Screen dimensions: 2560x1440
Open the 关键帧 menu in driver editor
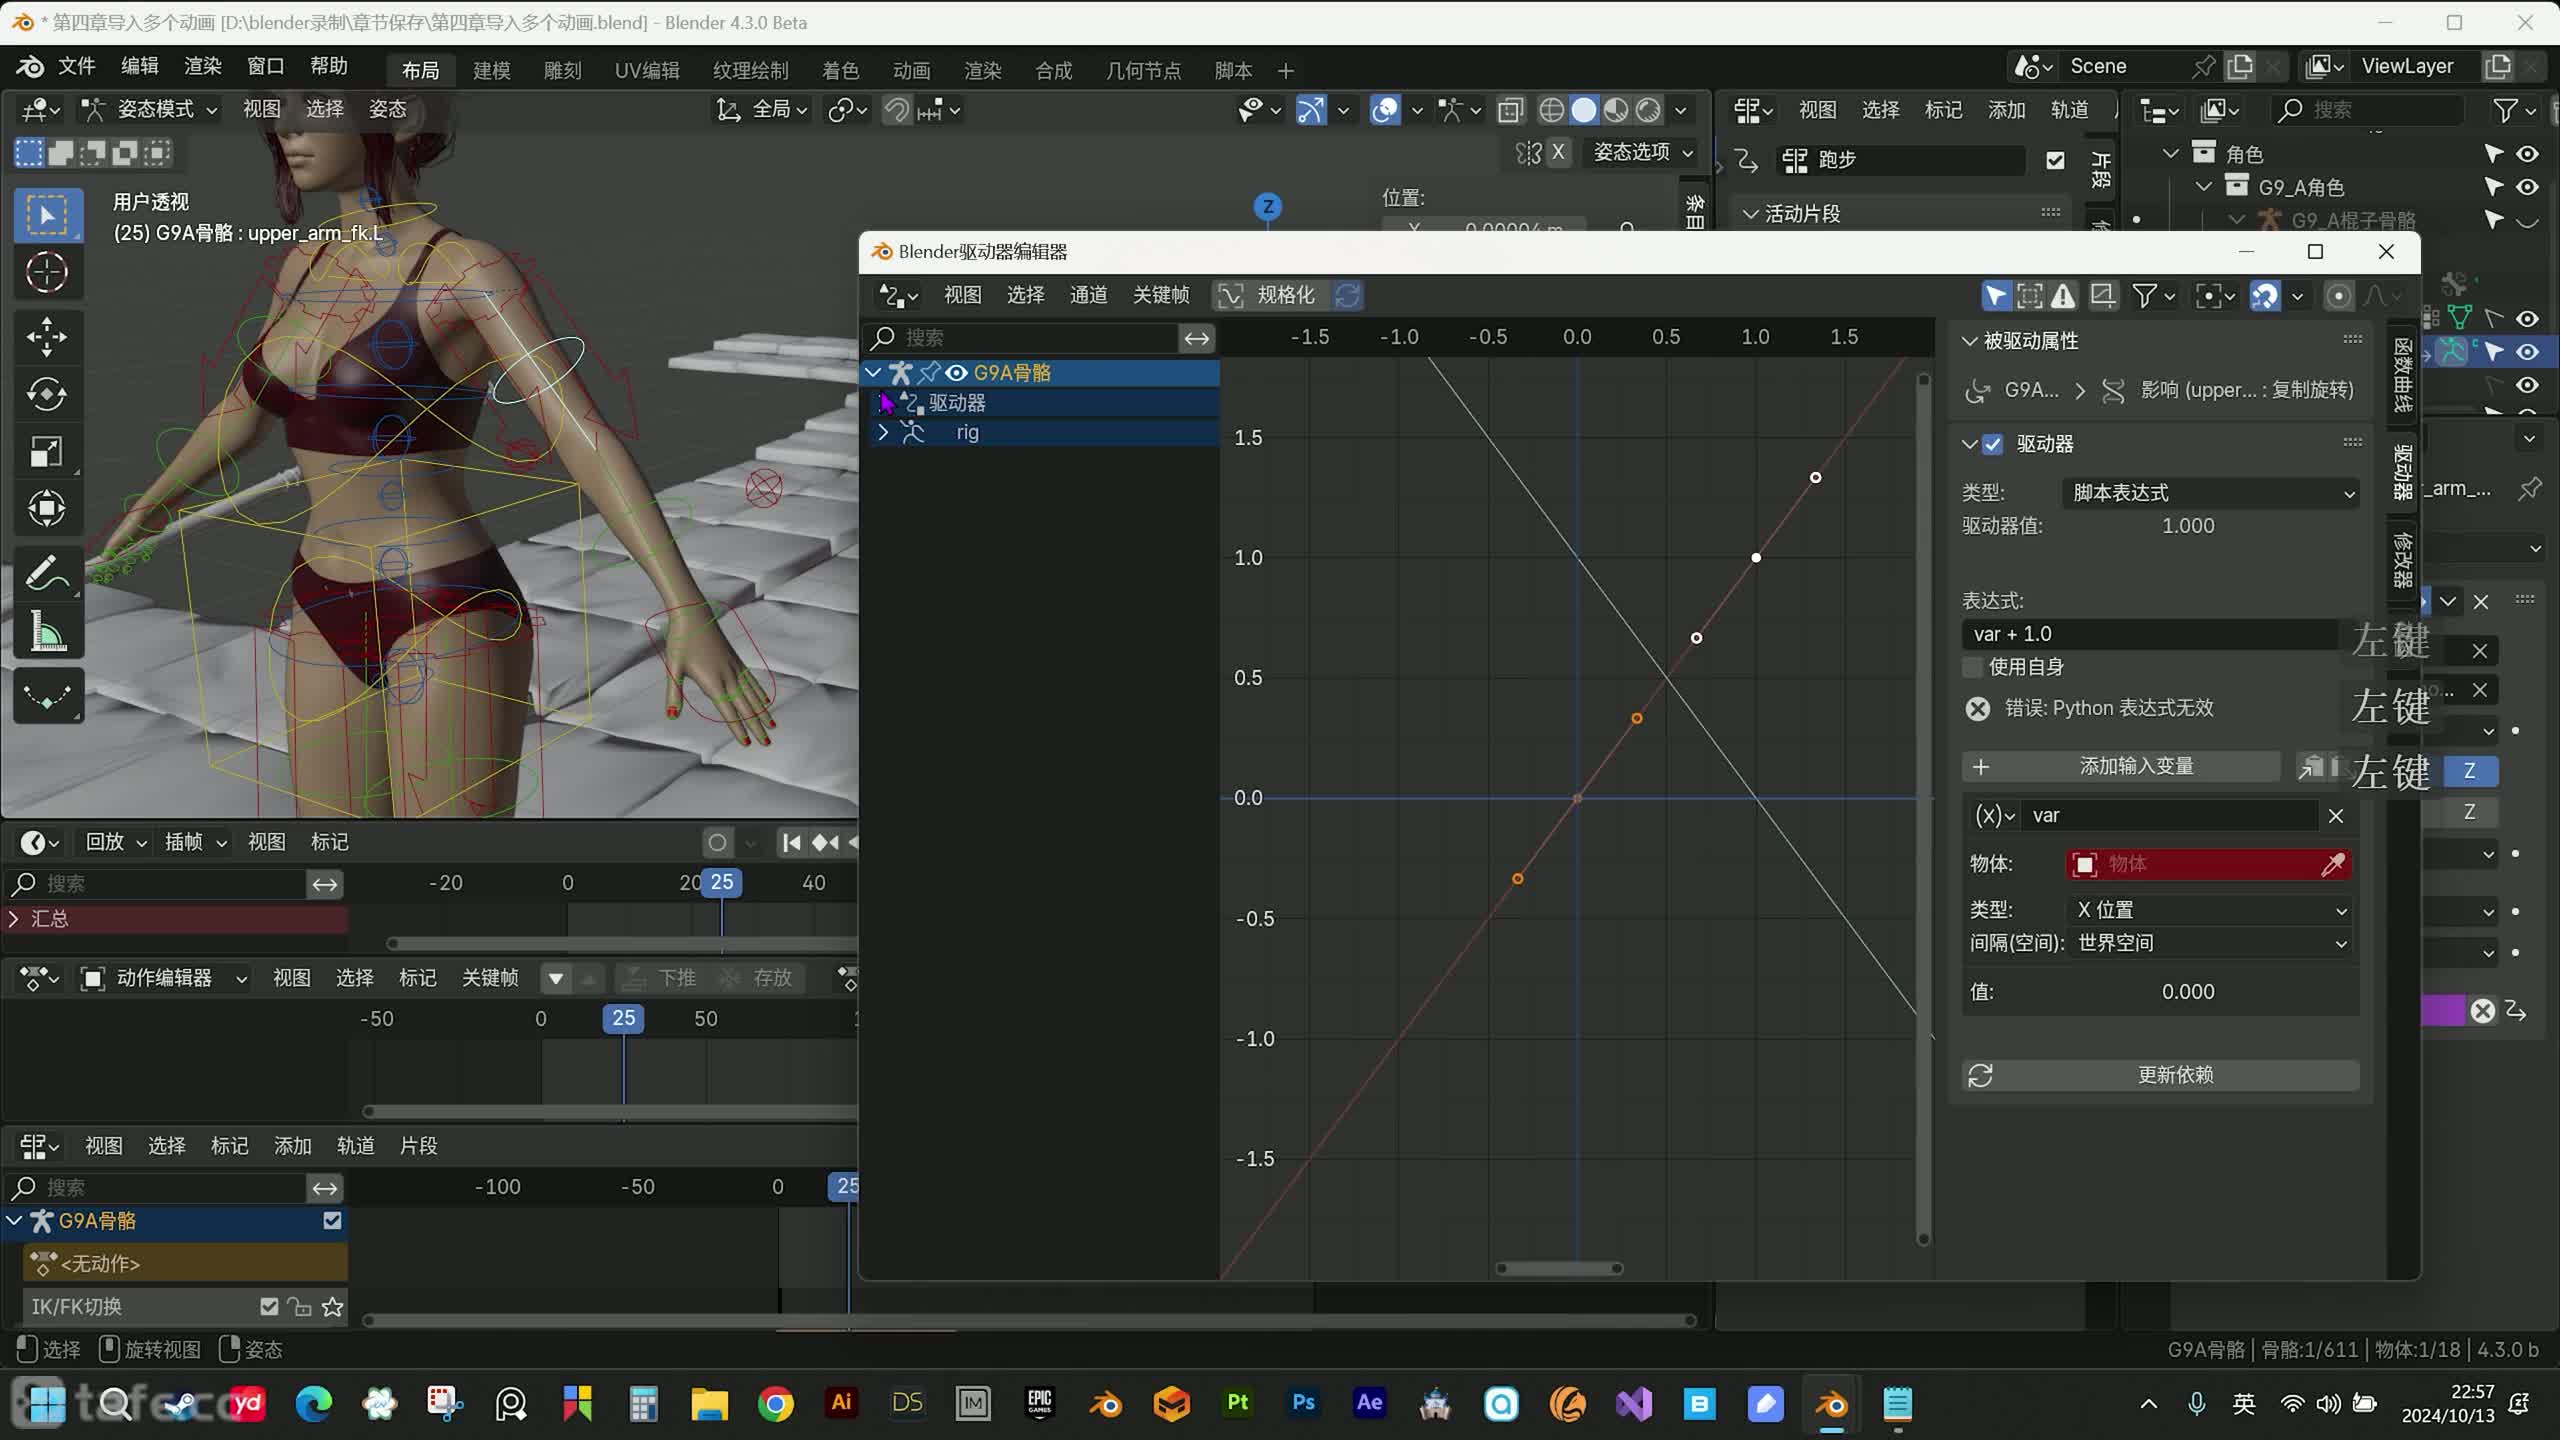tap(1161, 295)
